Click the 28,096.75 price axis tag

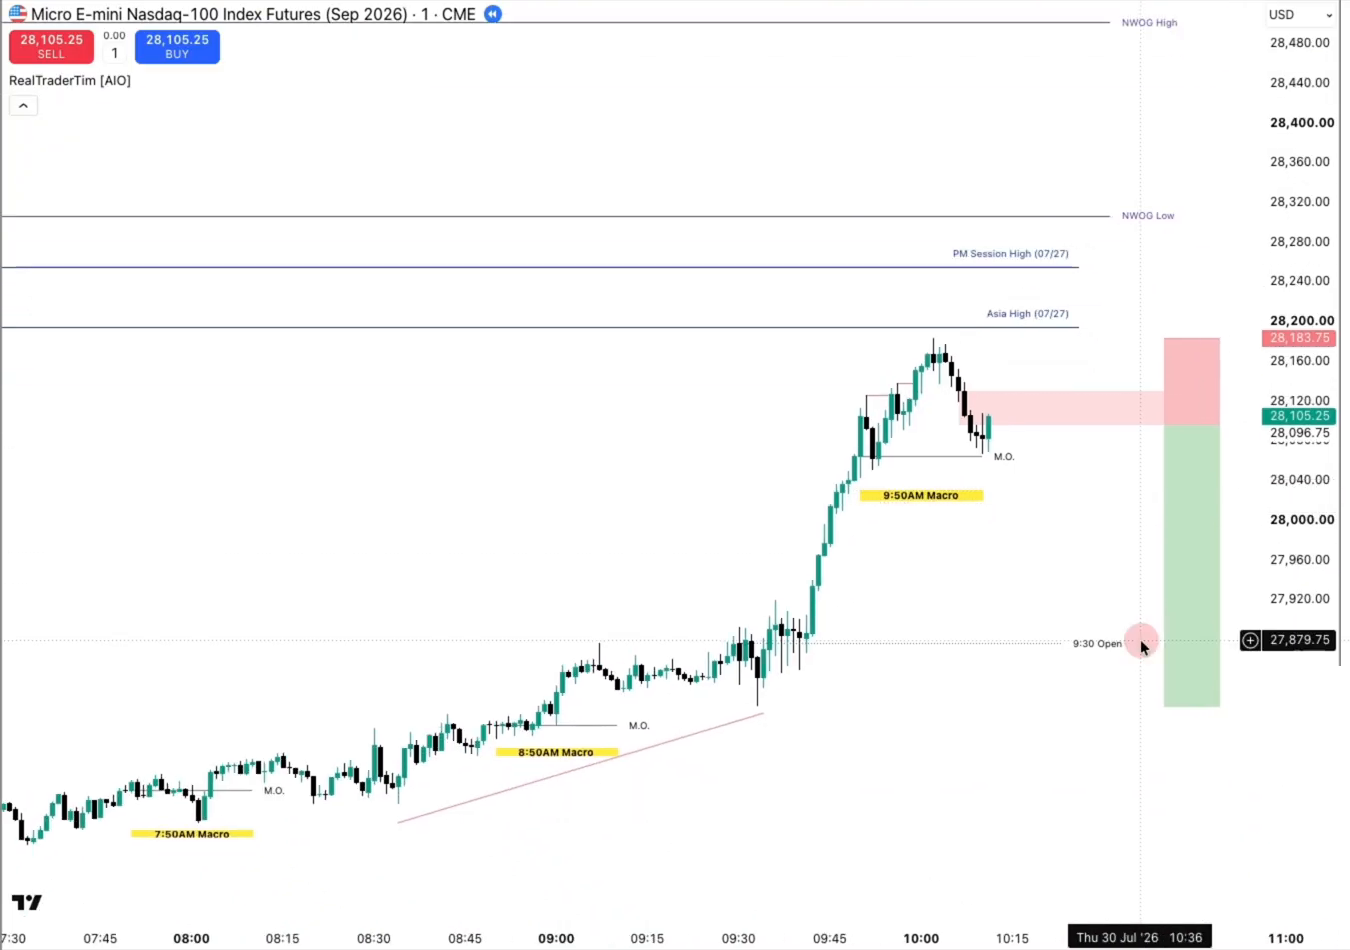(x=1299, y=433)
